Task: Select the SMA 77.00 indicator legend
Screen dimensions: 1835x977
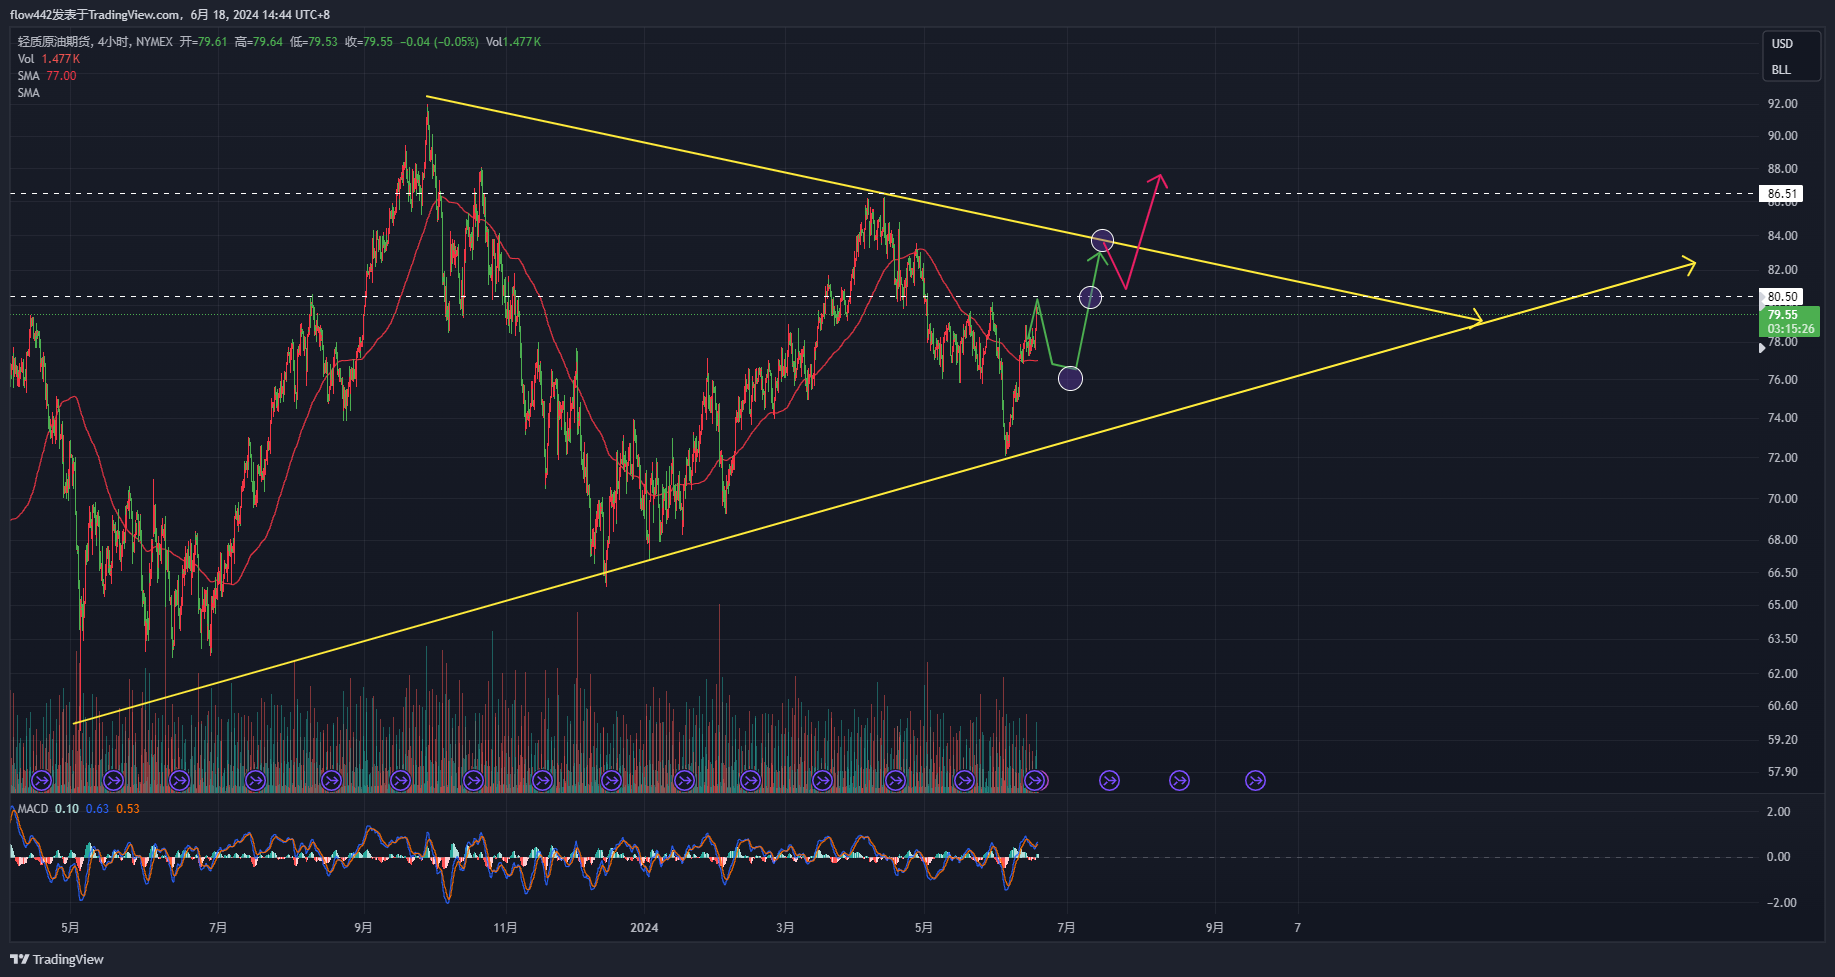Action: coord(47,76)
